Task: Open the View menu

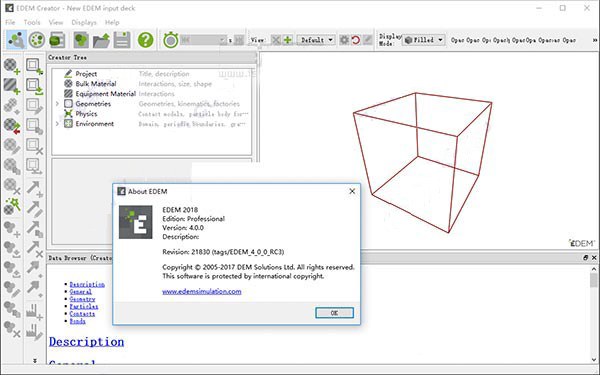Action: pyautogui.click(x=56, y=23)
